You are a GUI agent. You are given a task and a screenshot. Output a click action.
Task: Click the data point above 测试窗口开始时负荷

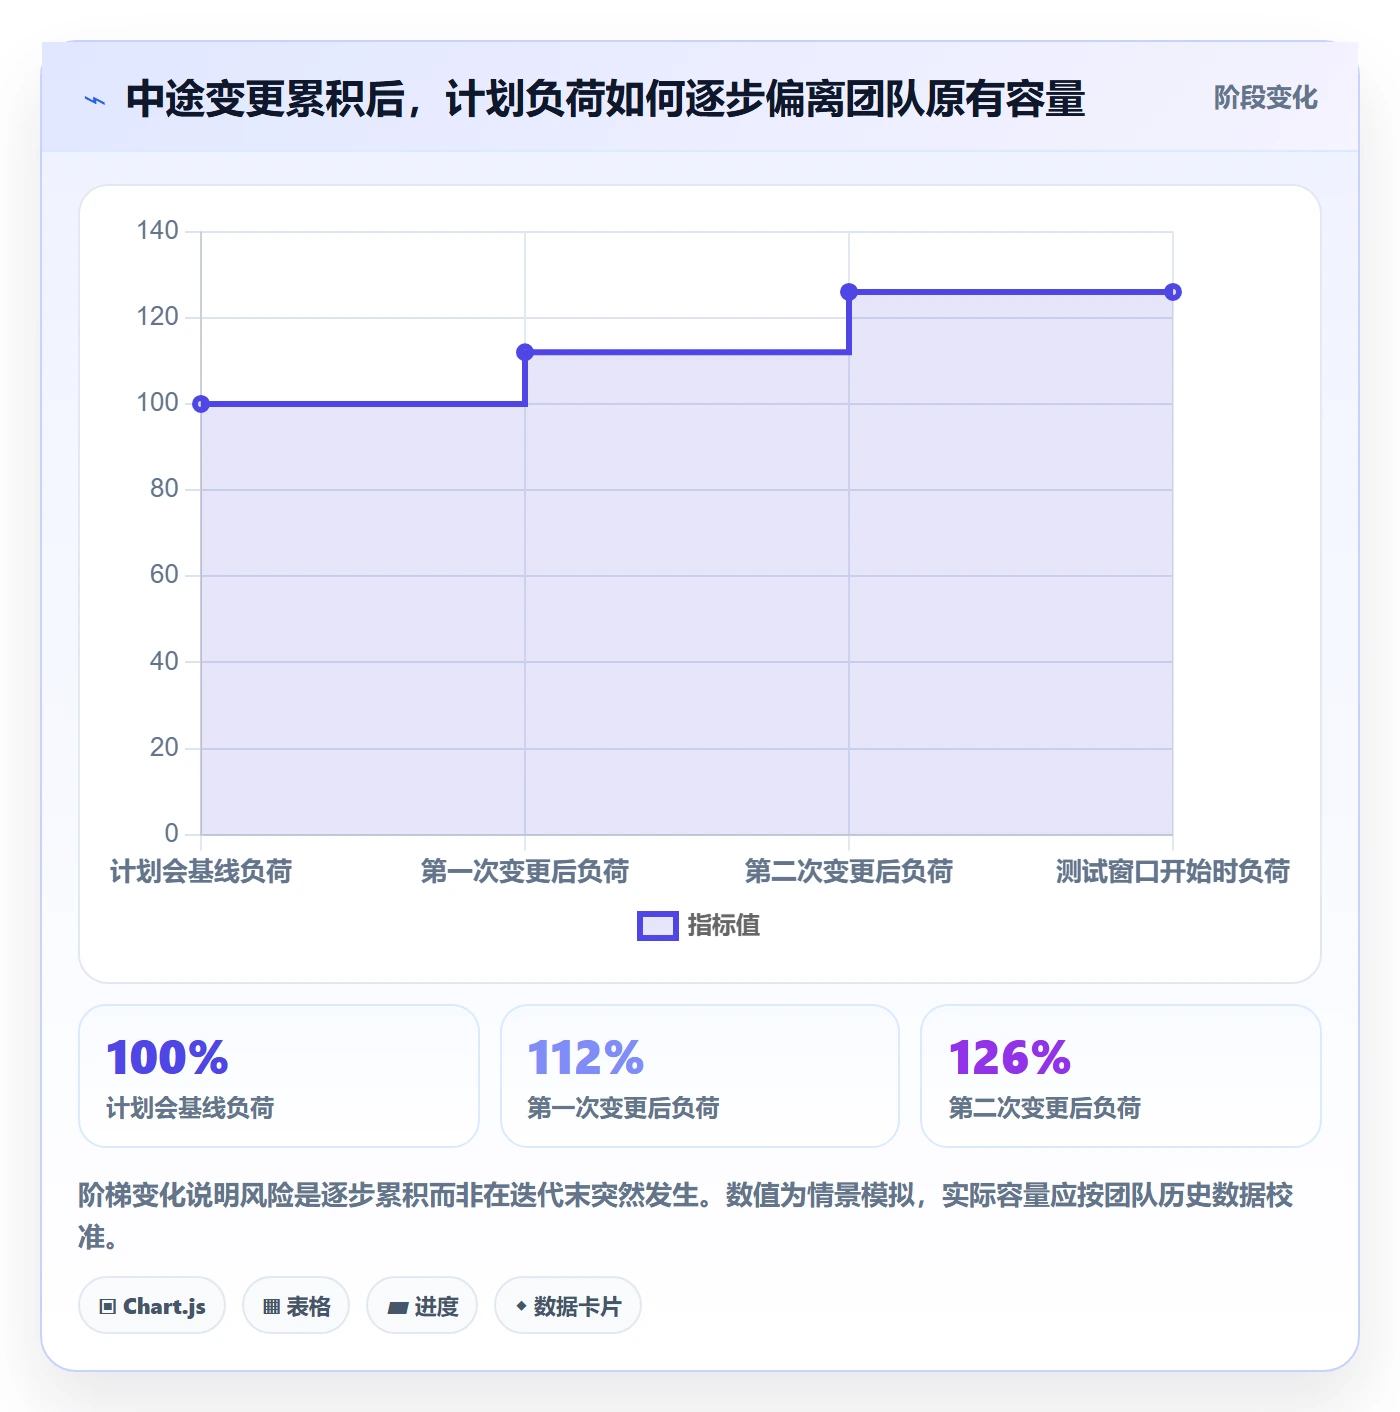1173,292
